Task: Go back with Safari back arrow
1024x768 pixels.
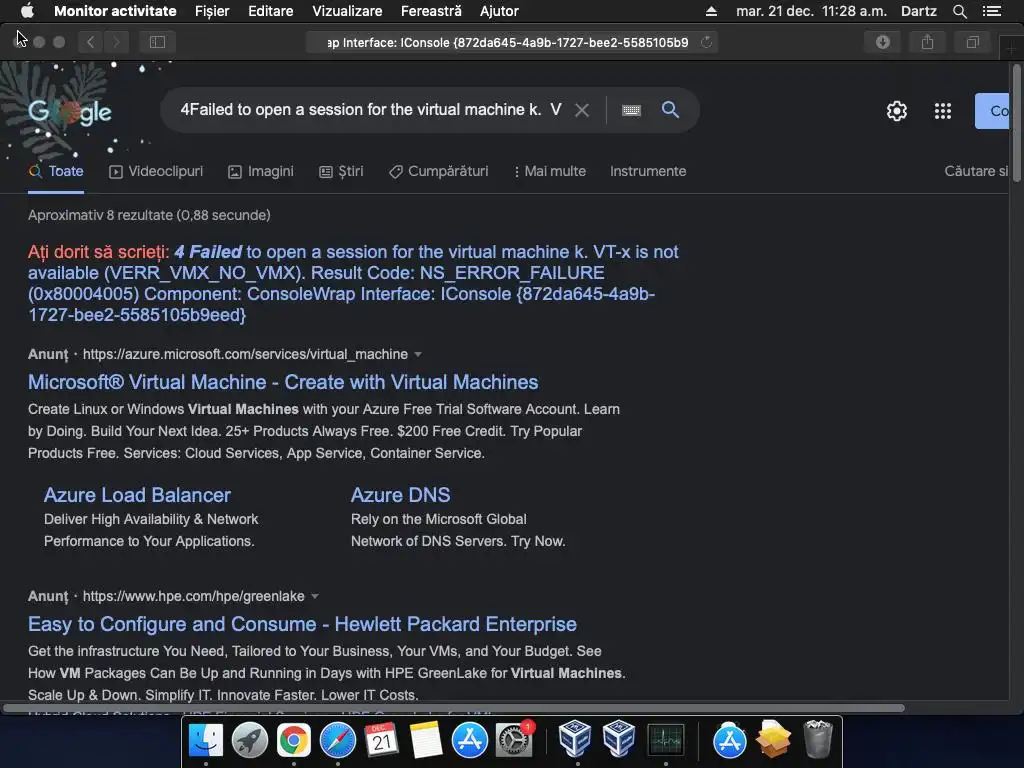Action: coord(91,42)
